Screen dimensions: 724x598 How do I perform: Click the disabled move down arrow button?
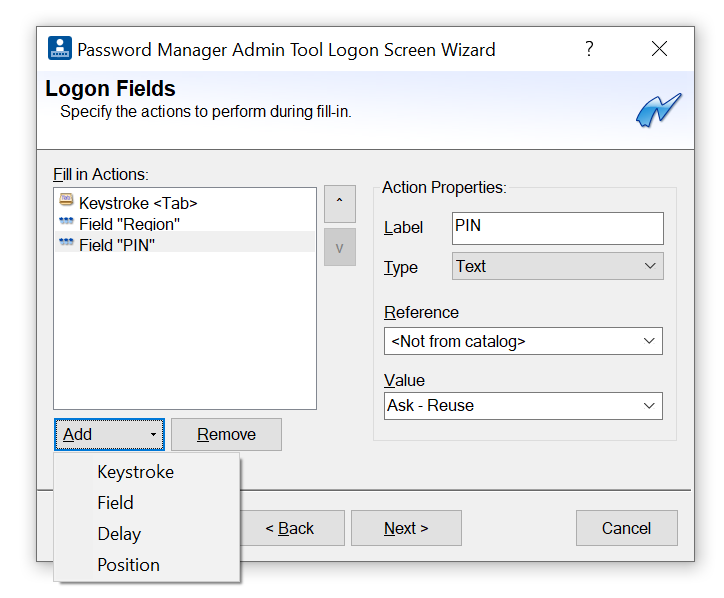[x=339, y=248]
